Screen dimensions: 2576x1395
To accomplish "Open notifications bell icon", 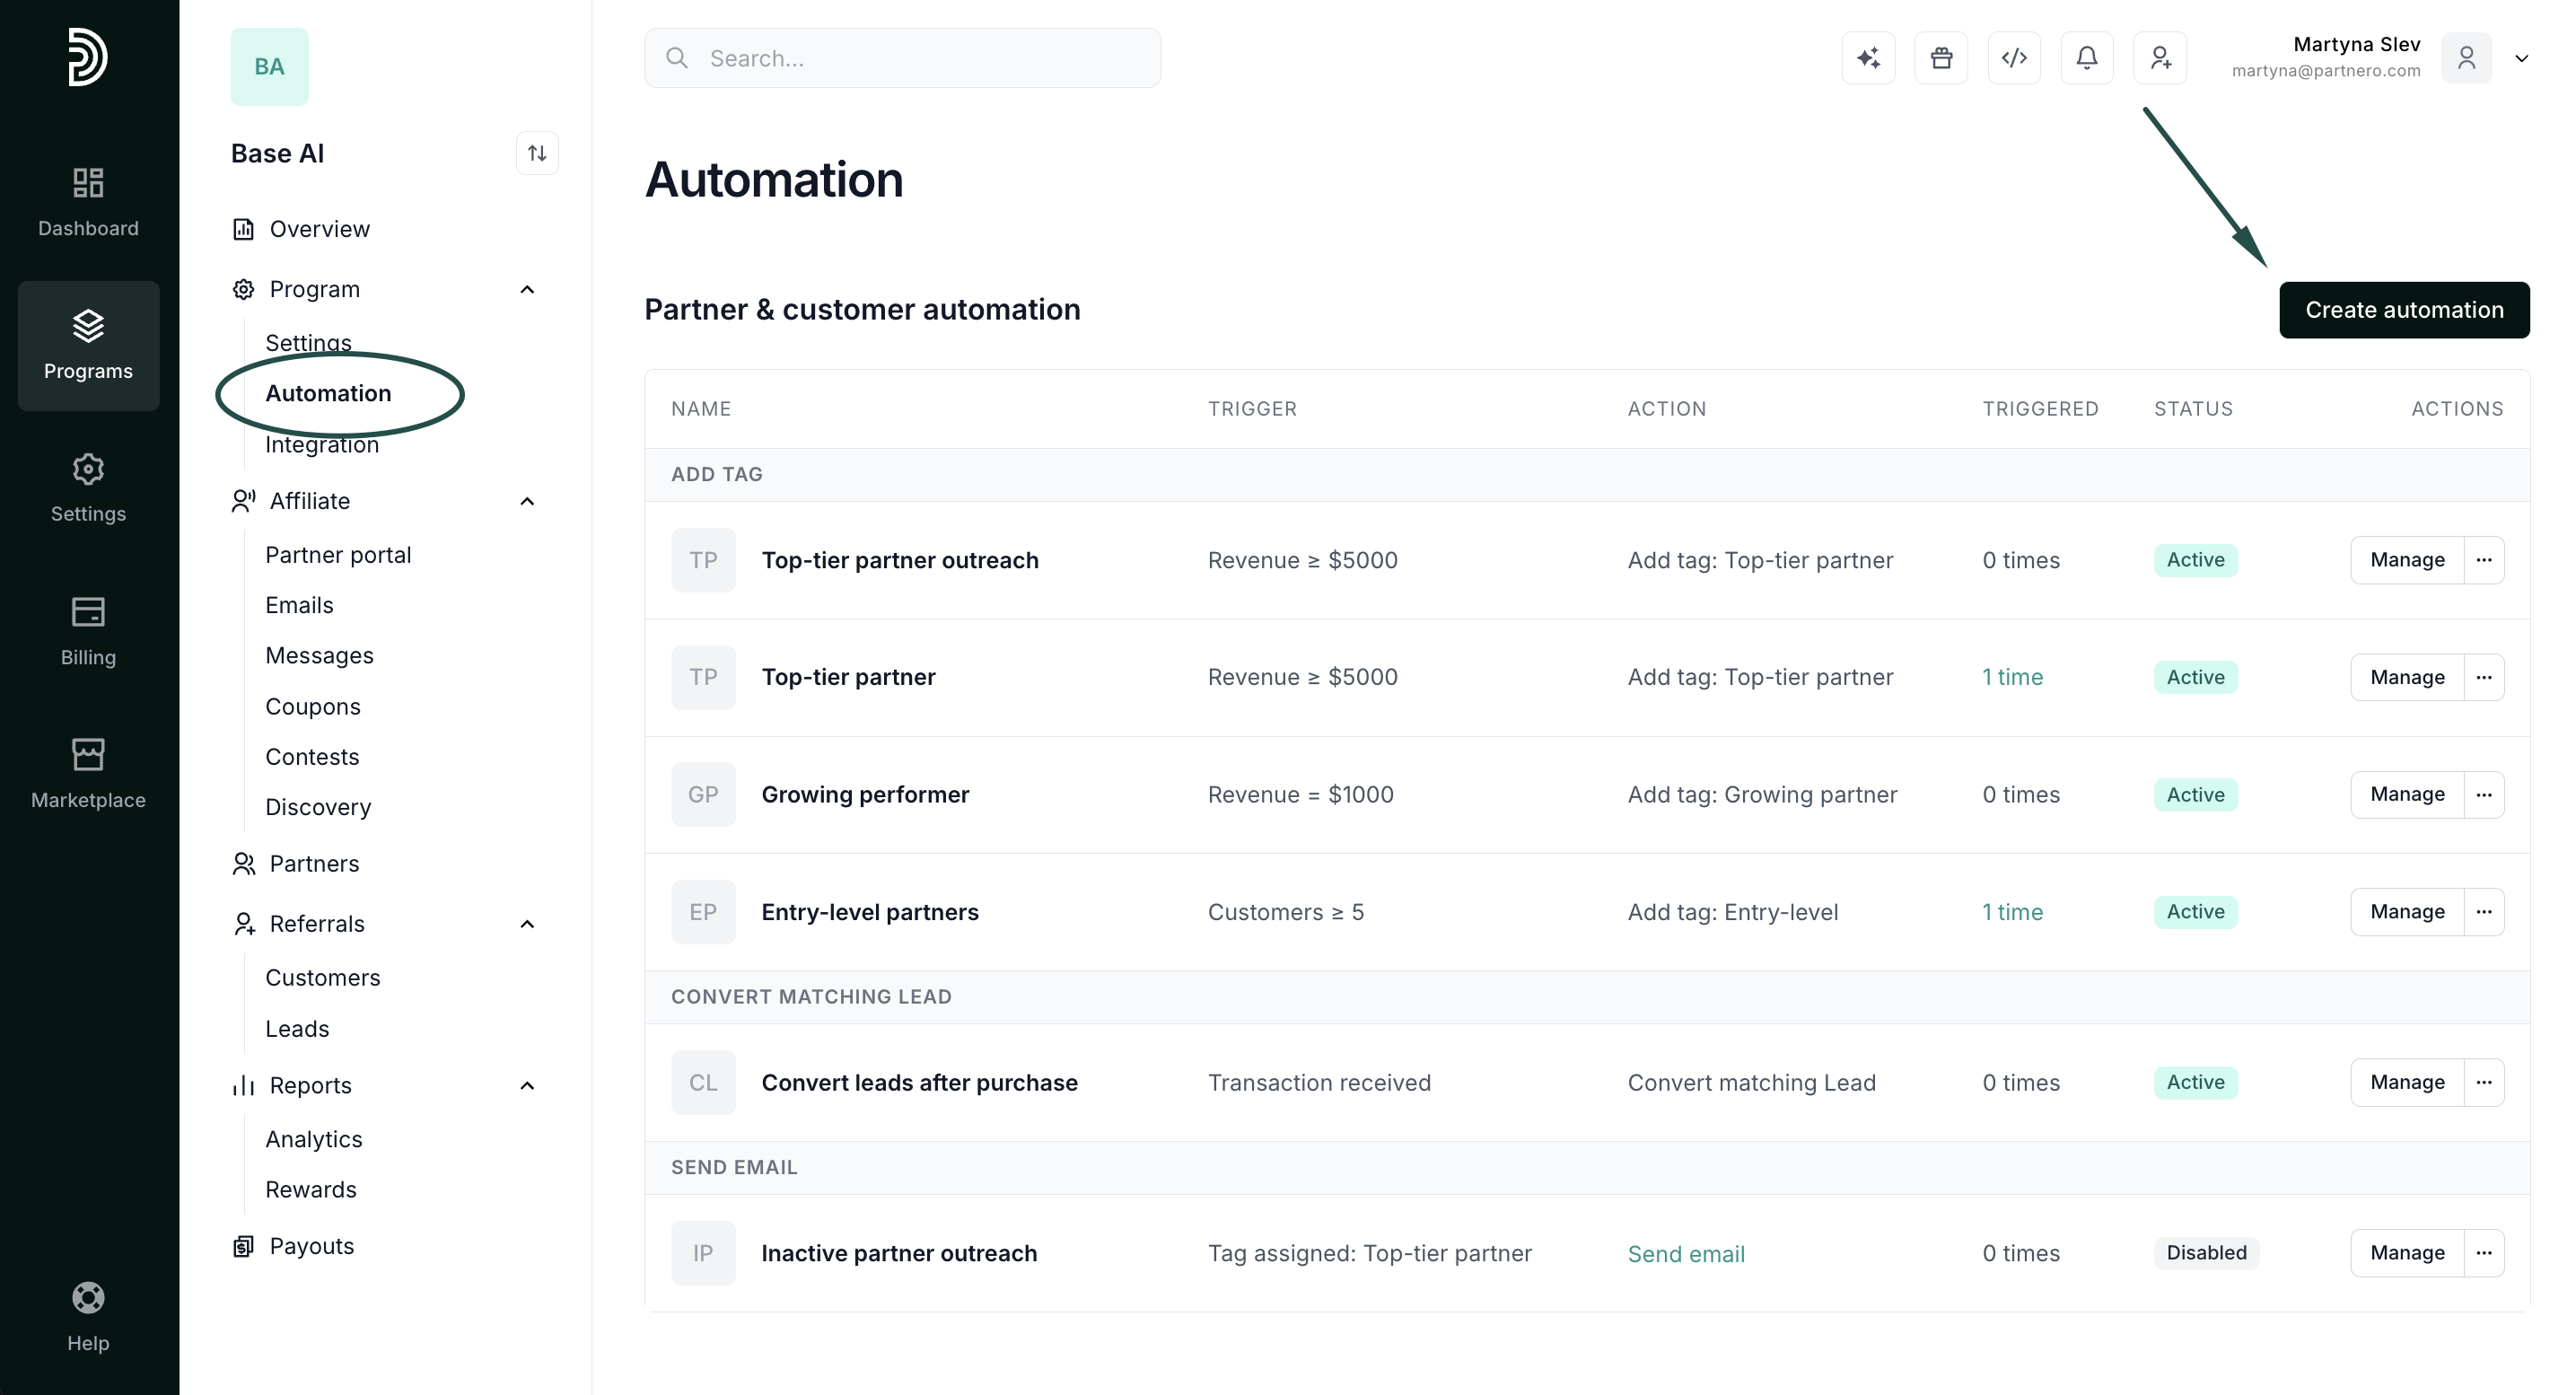I will pos(2087,58).
